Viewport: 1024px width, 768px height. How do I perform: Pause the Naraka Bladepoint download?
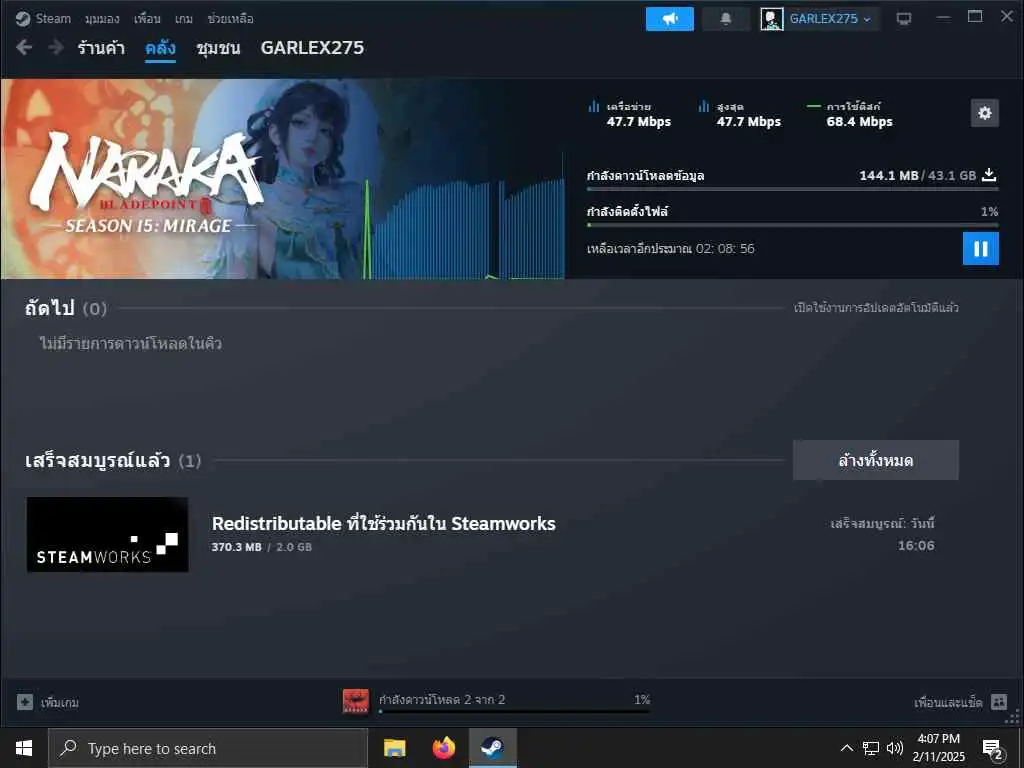point(981,248)
